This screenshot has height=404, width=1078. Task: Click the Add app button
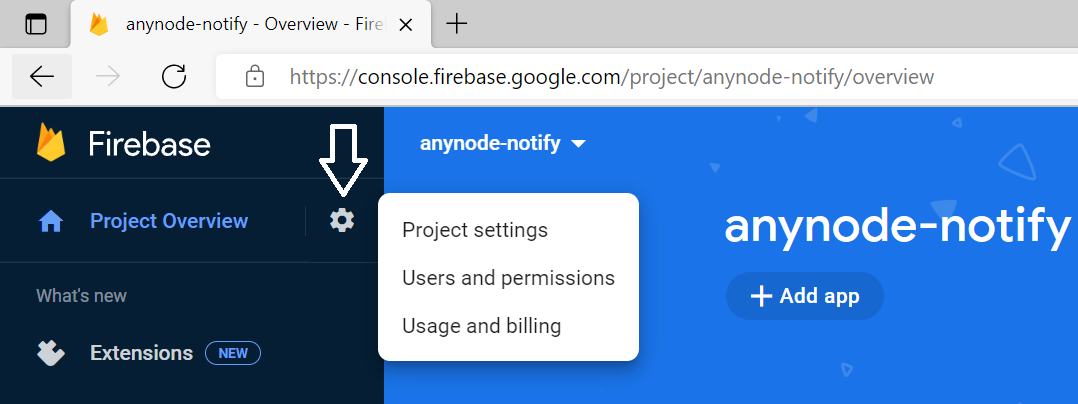(805, 296)
